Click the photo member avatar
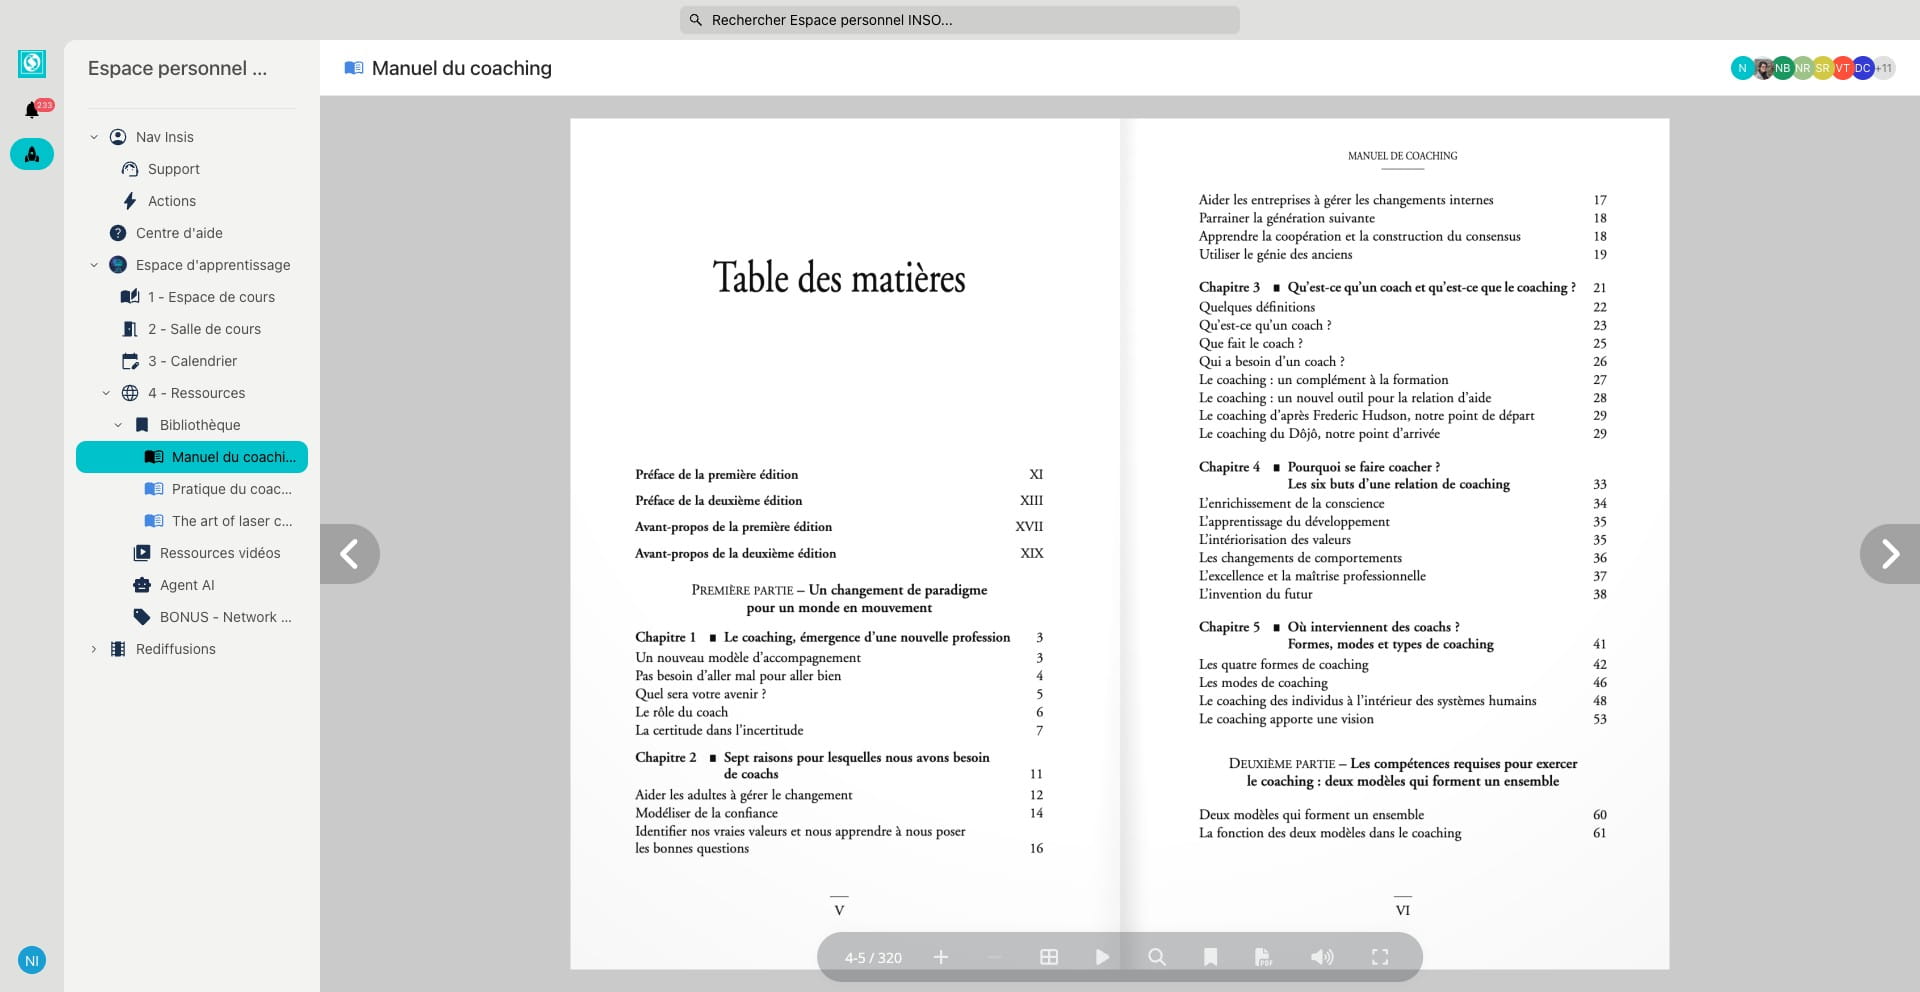 coord(1763,68)
